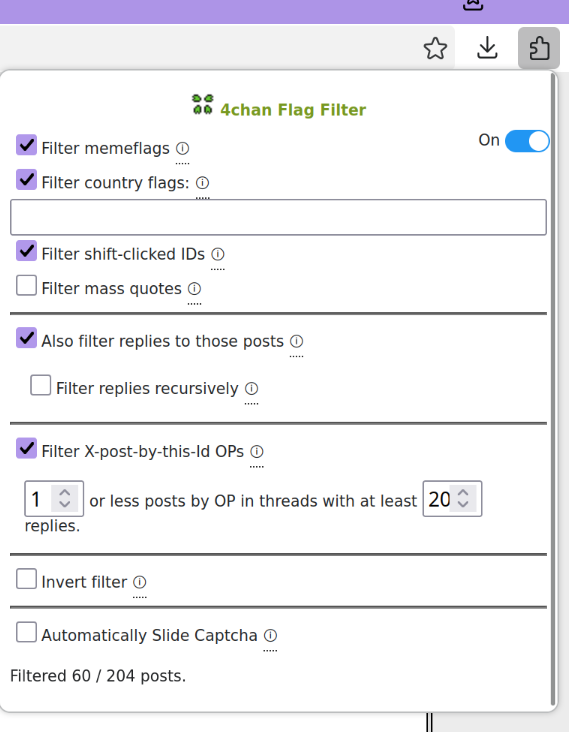
Task: Click info icon beside Filter memeflags
Action: (x=183, y=148)
